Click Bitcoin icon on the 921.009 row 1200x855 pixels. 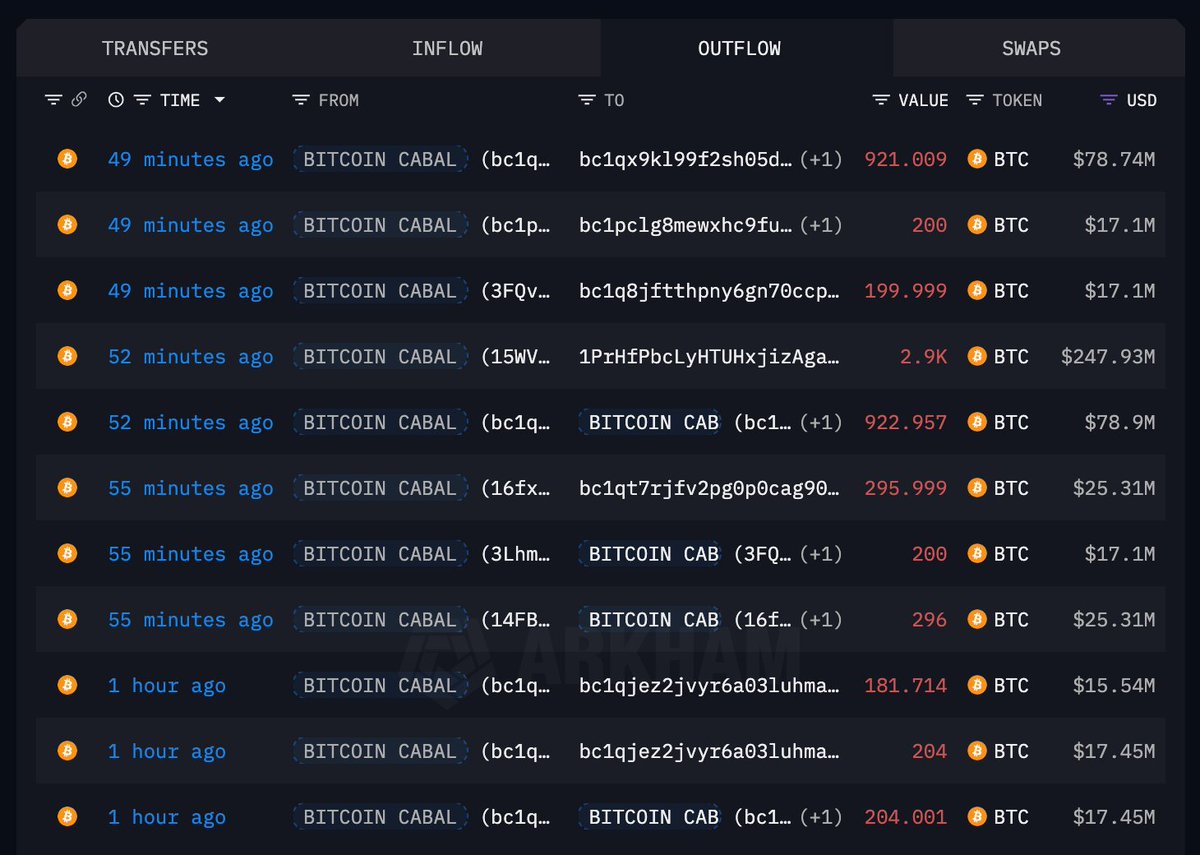[67, 159]
